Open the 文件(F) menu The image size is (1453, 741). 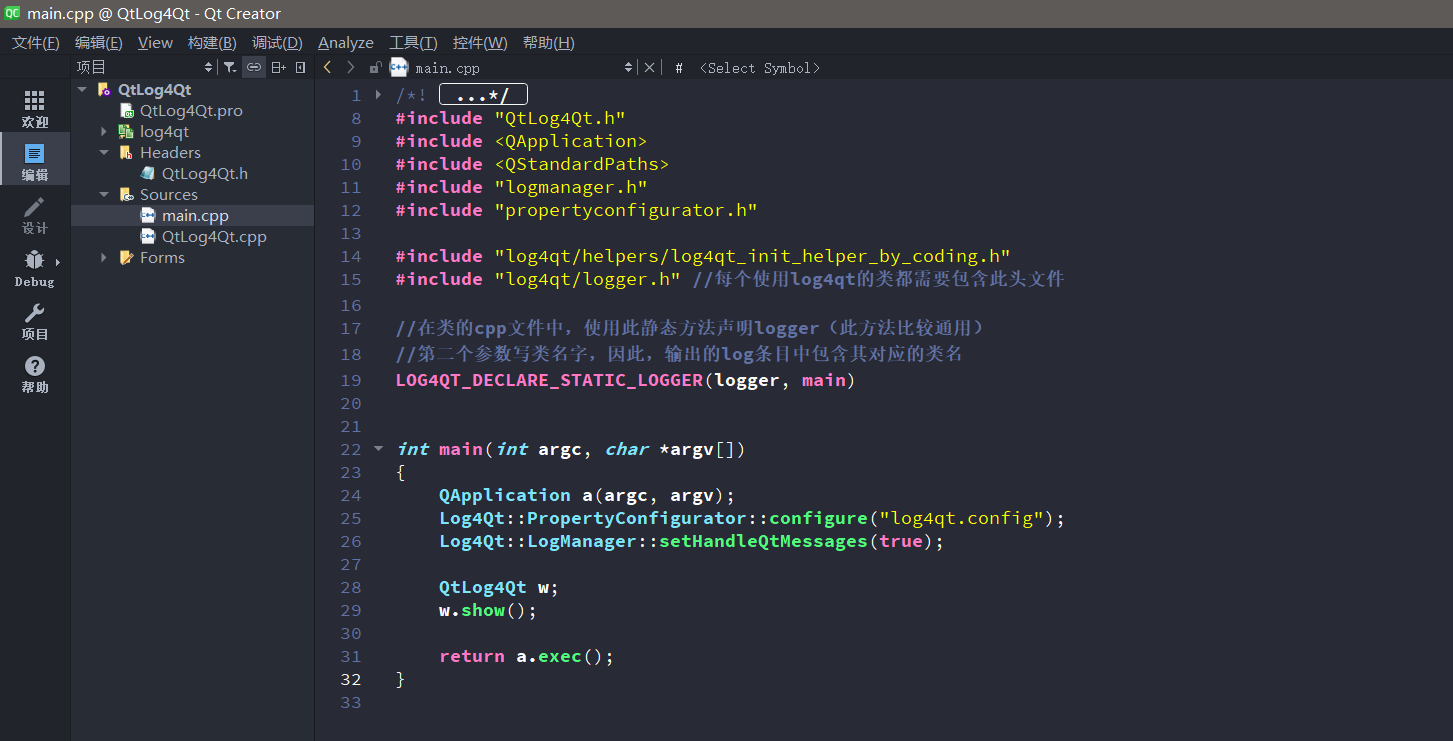coord(36,42)
